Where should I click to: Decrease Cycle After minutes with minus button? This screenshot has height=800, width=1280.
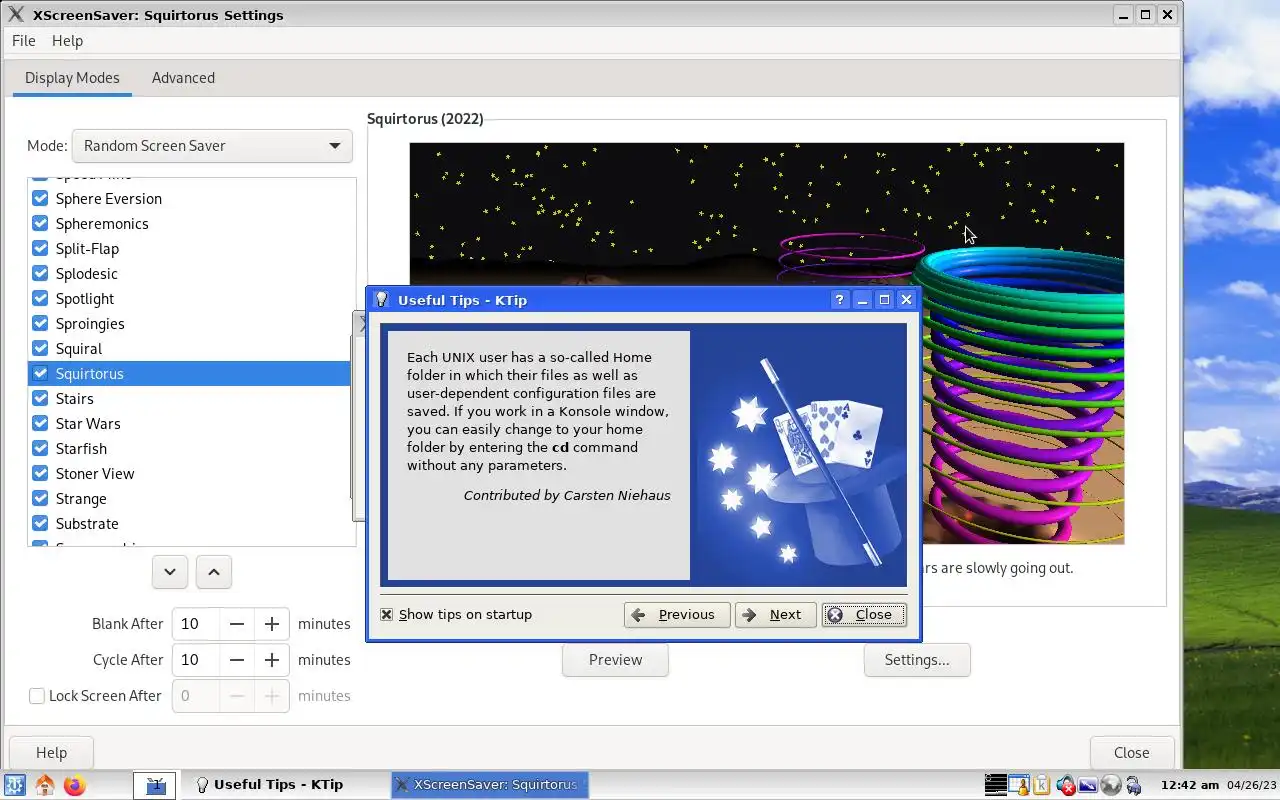237,660
